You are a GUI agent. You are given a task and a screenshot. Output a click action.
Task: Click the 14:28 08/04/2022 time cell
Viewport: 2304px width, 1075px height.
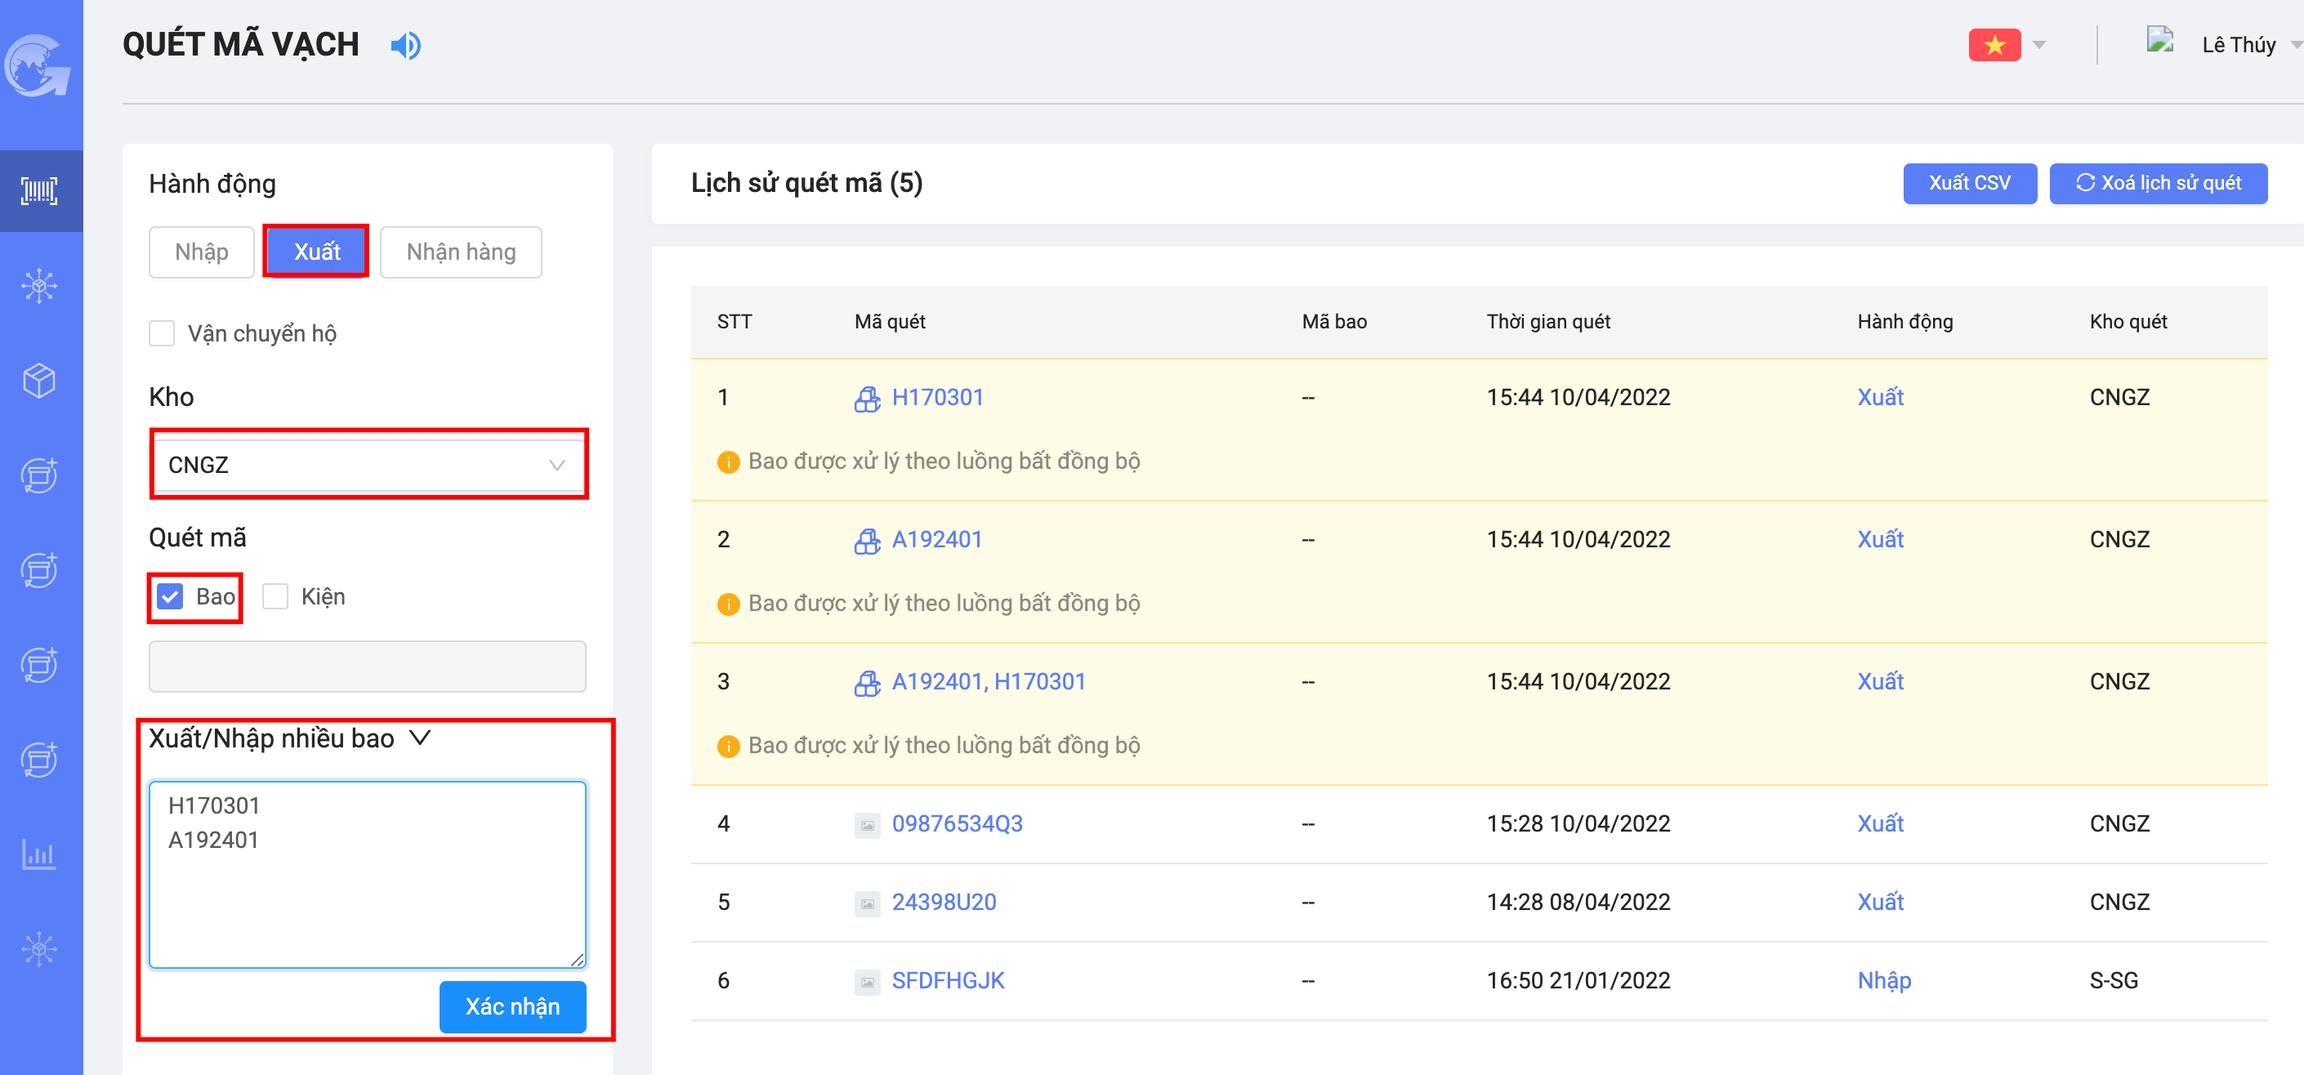pyautogui.click(x=1578, y=902)
